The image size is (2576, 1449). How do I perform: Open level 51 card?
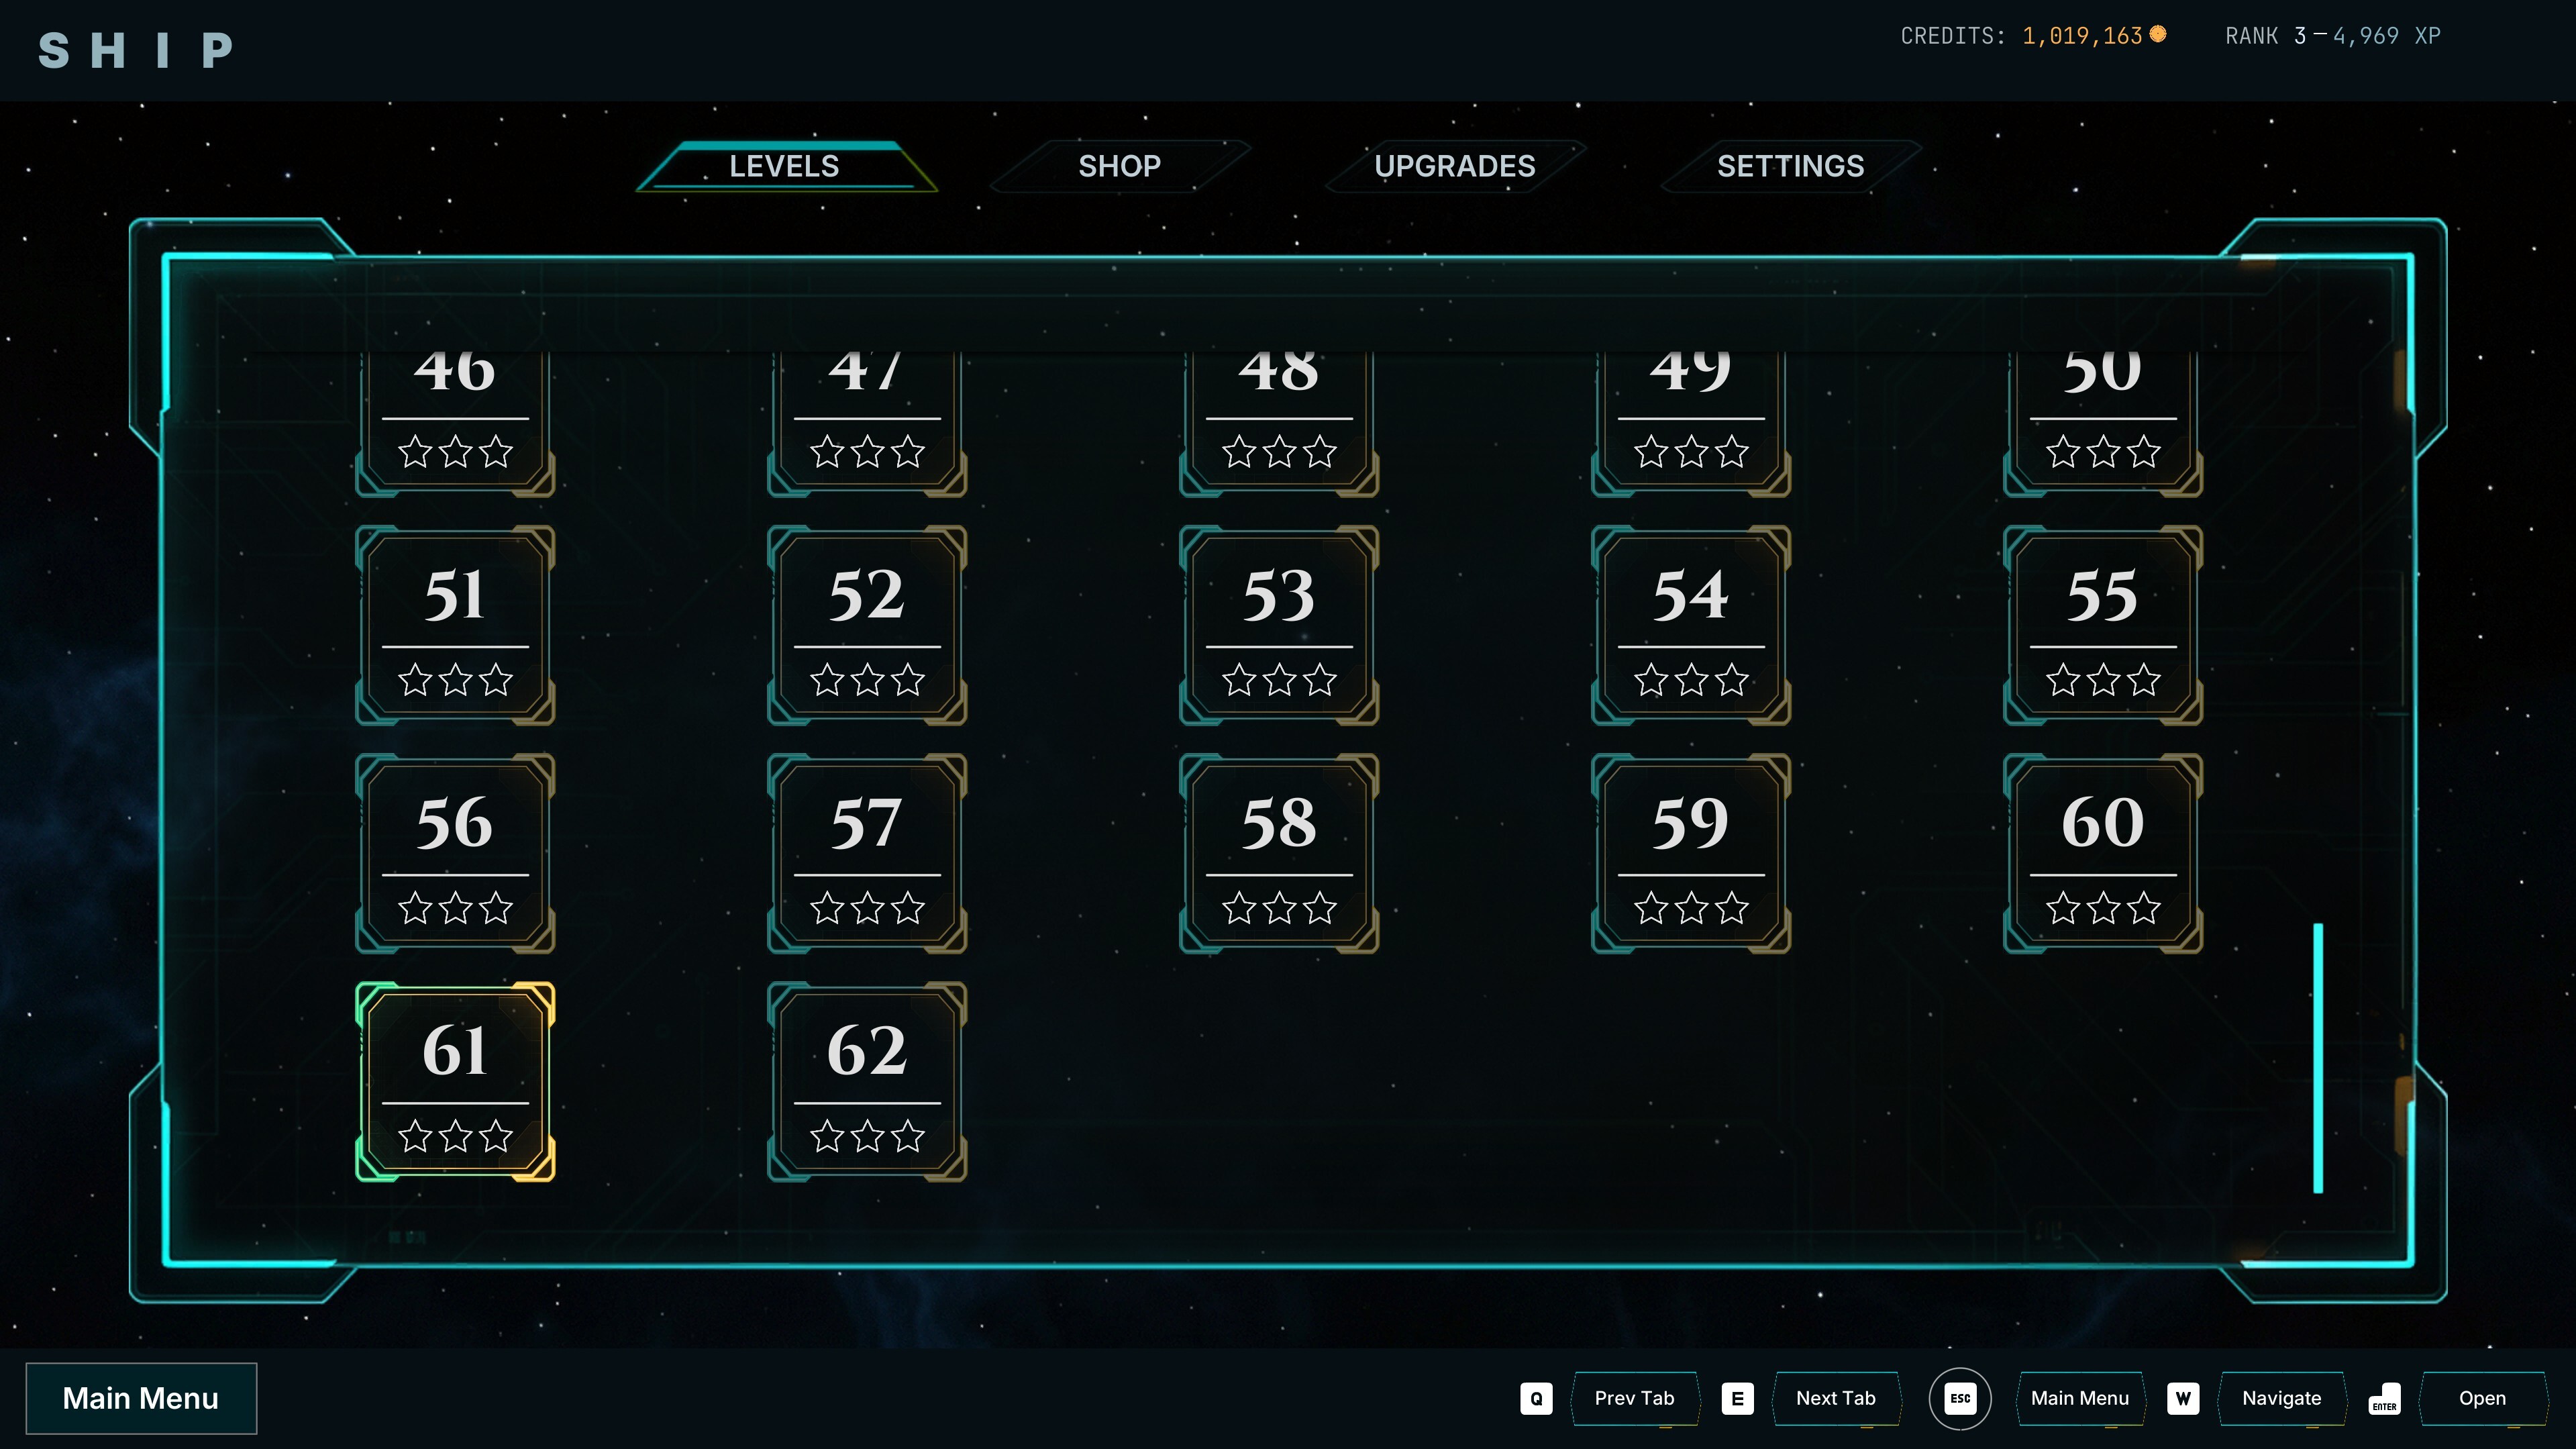tap(455, 625)
